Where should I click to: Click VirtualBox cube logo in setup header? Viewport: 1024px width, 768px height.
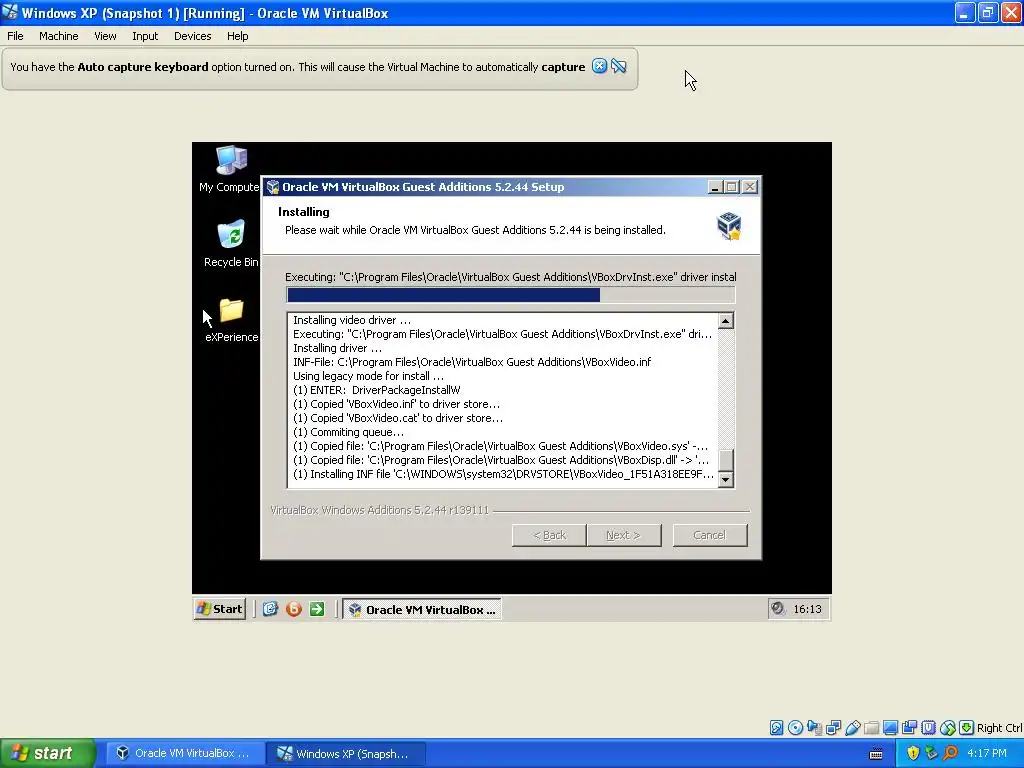[729, 225]
